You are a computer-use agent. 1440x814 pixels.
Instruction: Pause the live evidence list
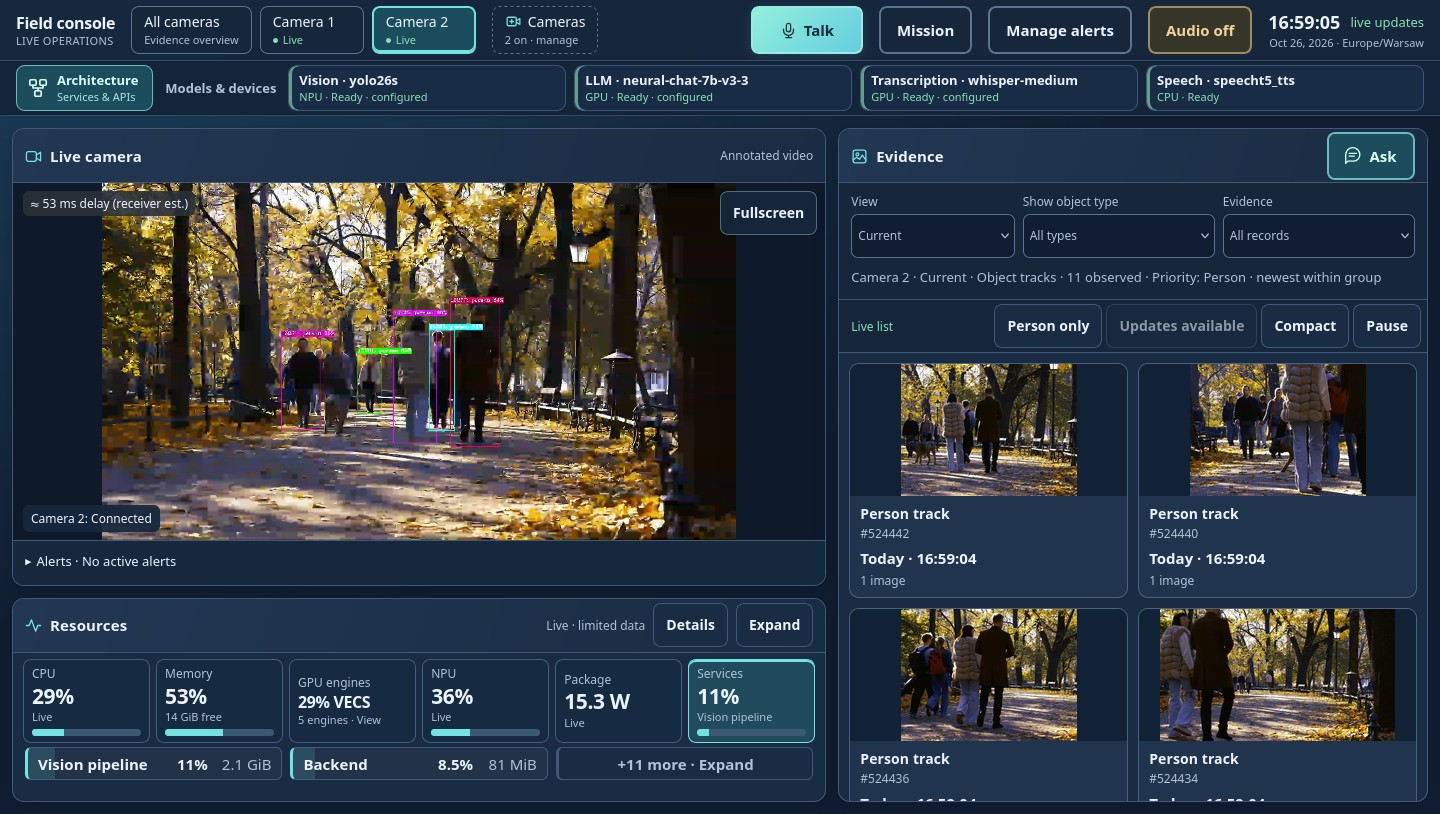pyautogui.click(x=1386, y=326)
